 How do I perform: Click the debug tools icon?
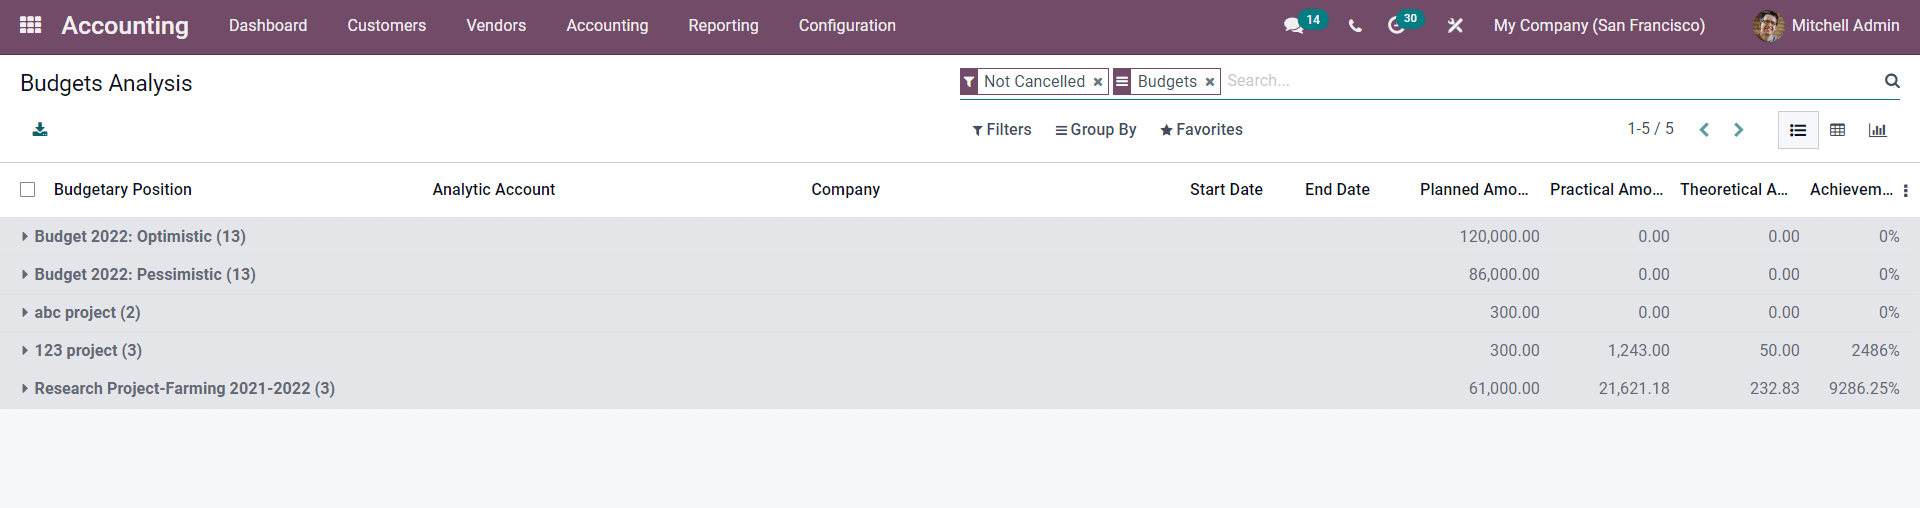[1455, 26]
